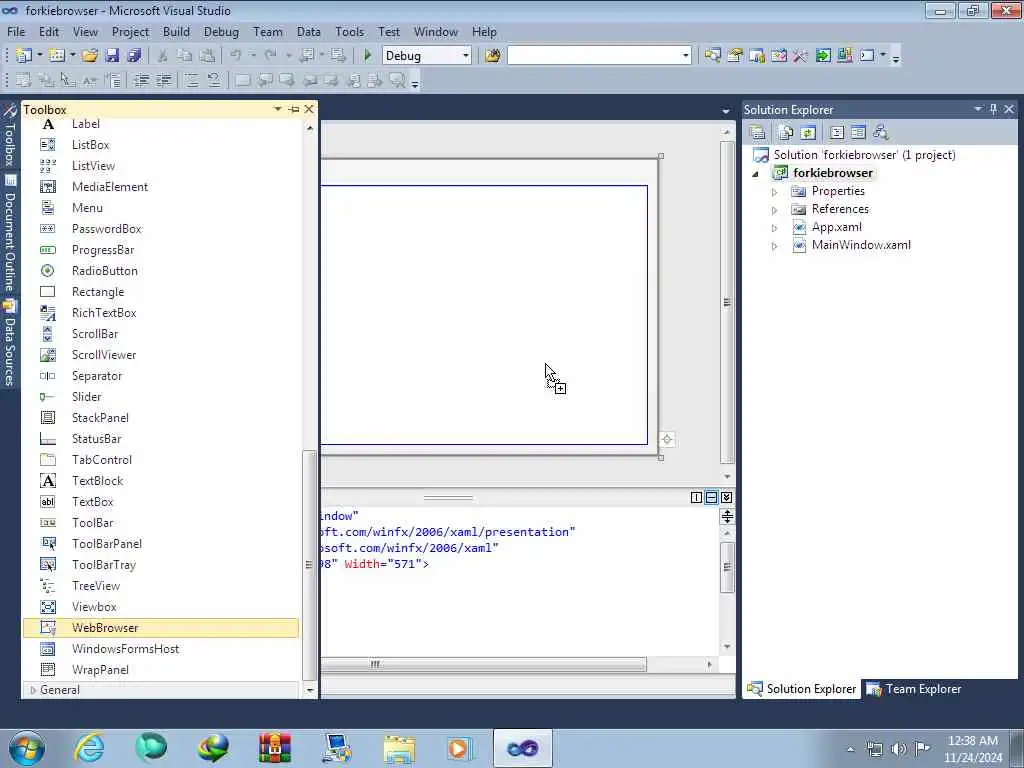Open the Debug menu

tap(221, 31)
